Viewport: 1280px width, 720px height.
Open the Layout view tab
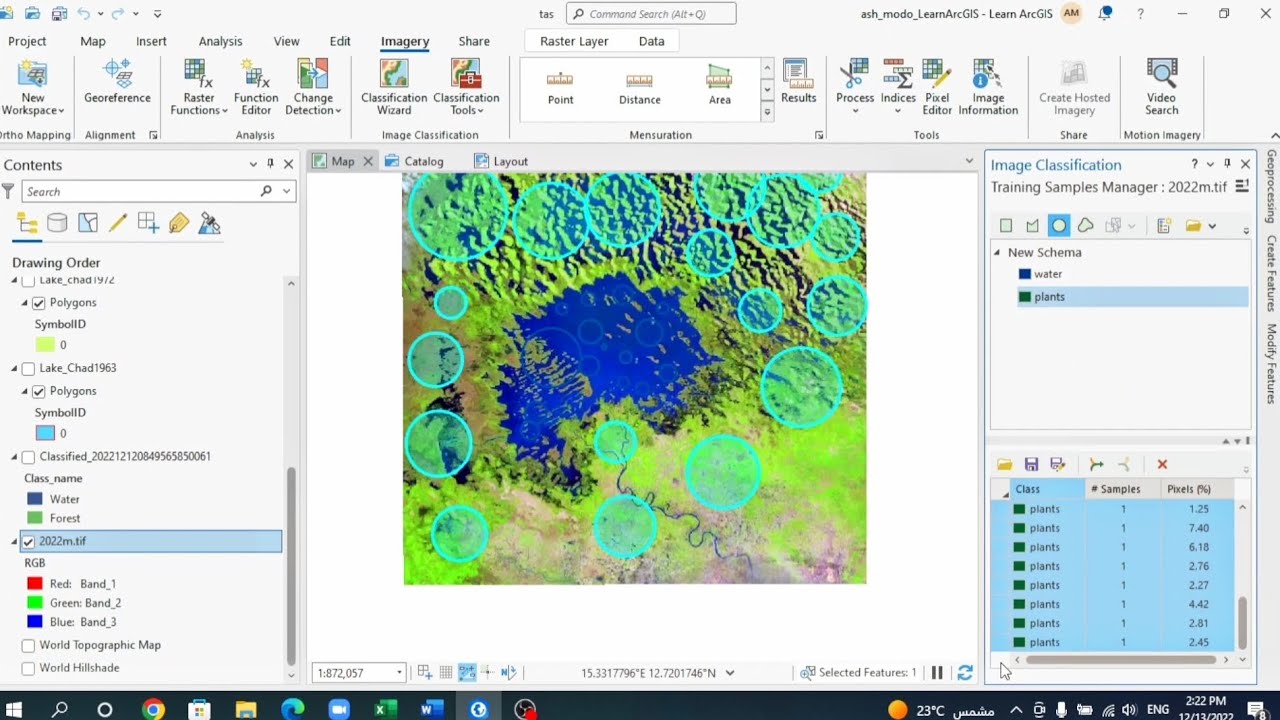pyautogui.click(x=501, y=161)
